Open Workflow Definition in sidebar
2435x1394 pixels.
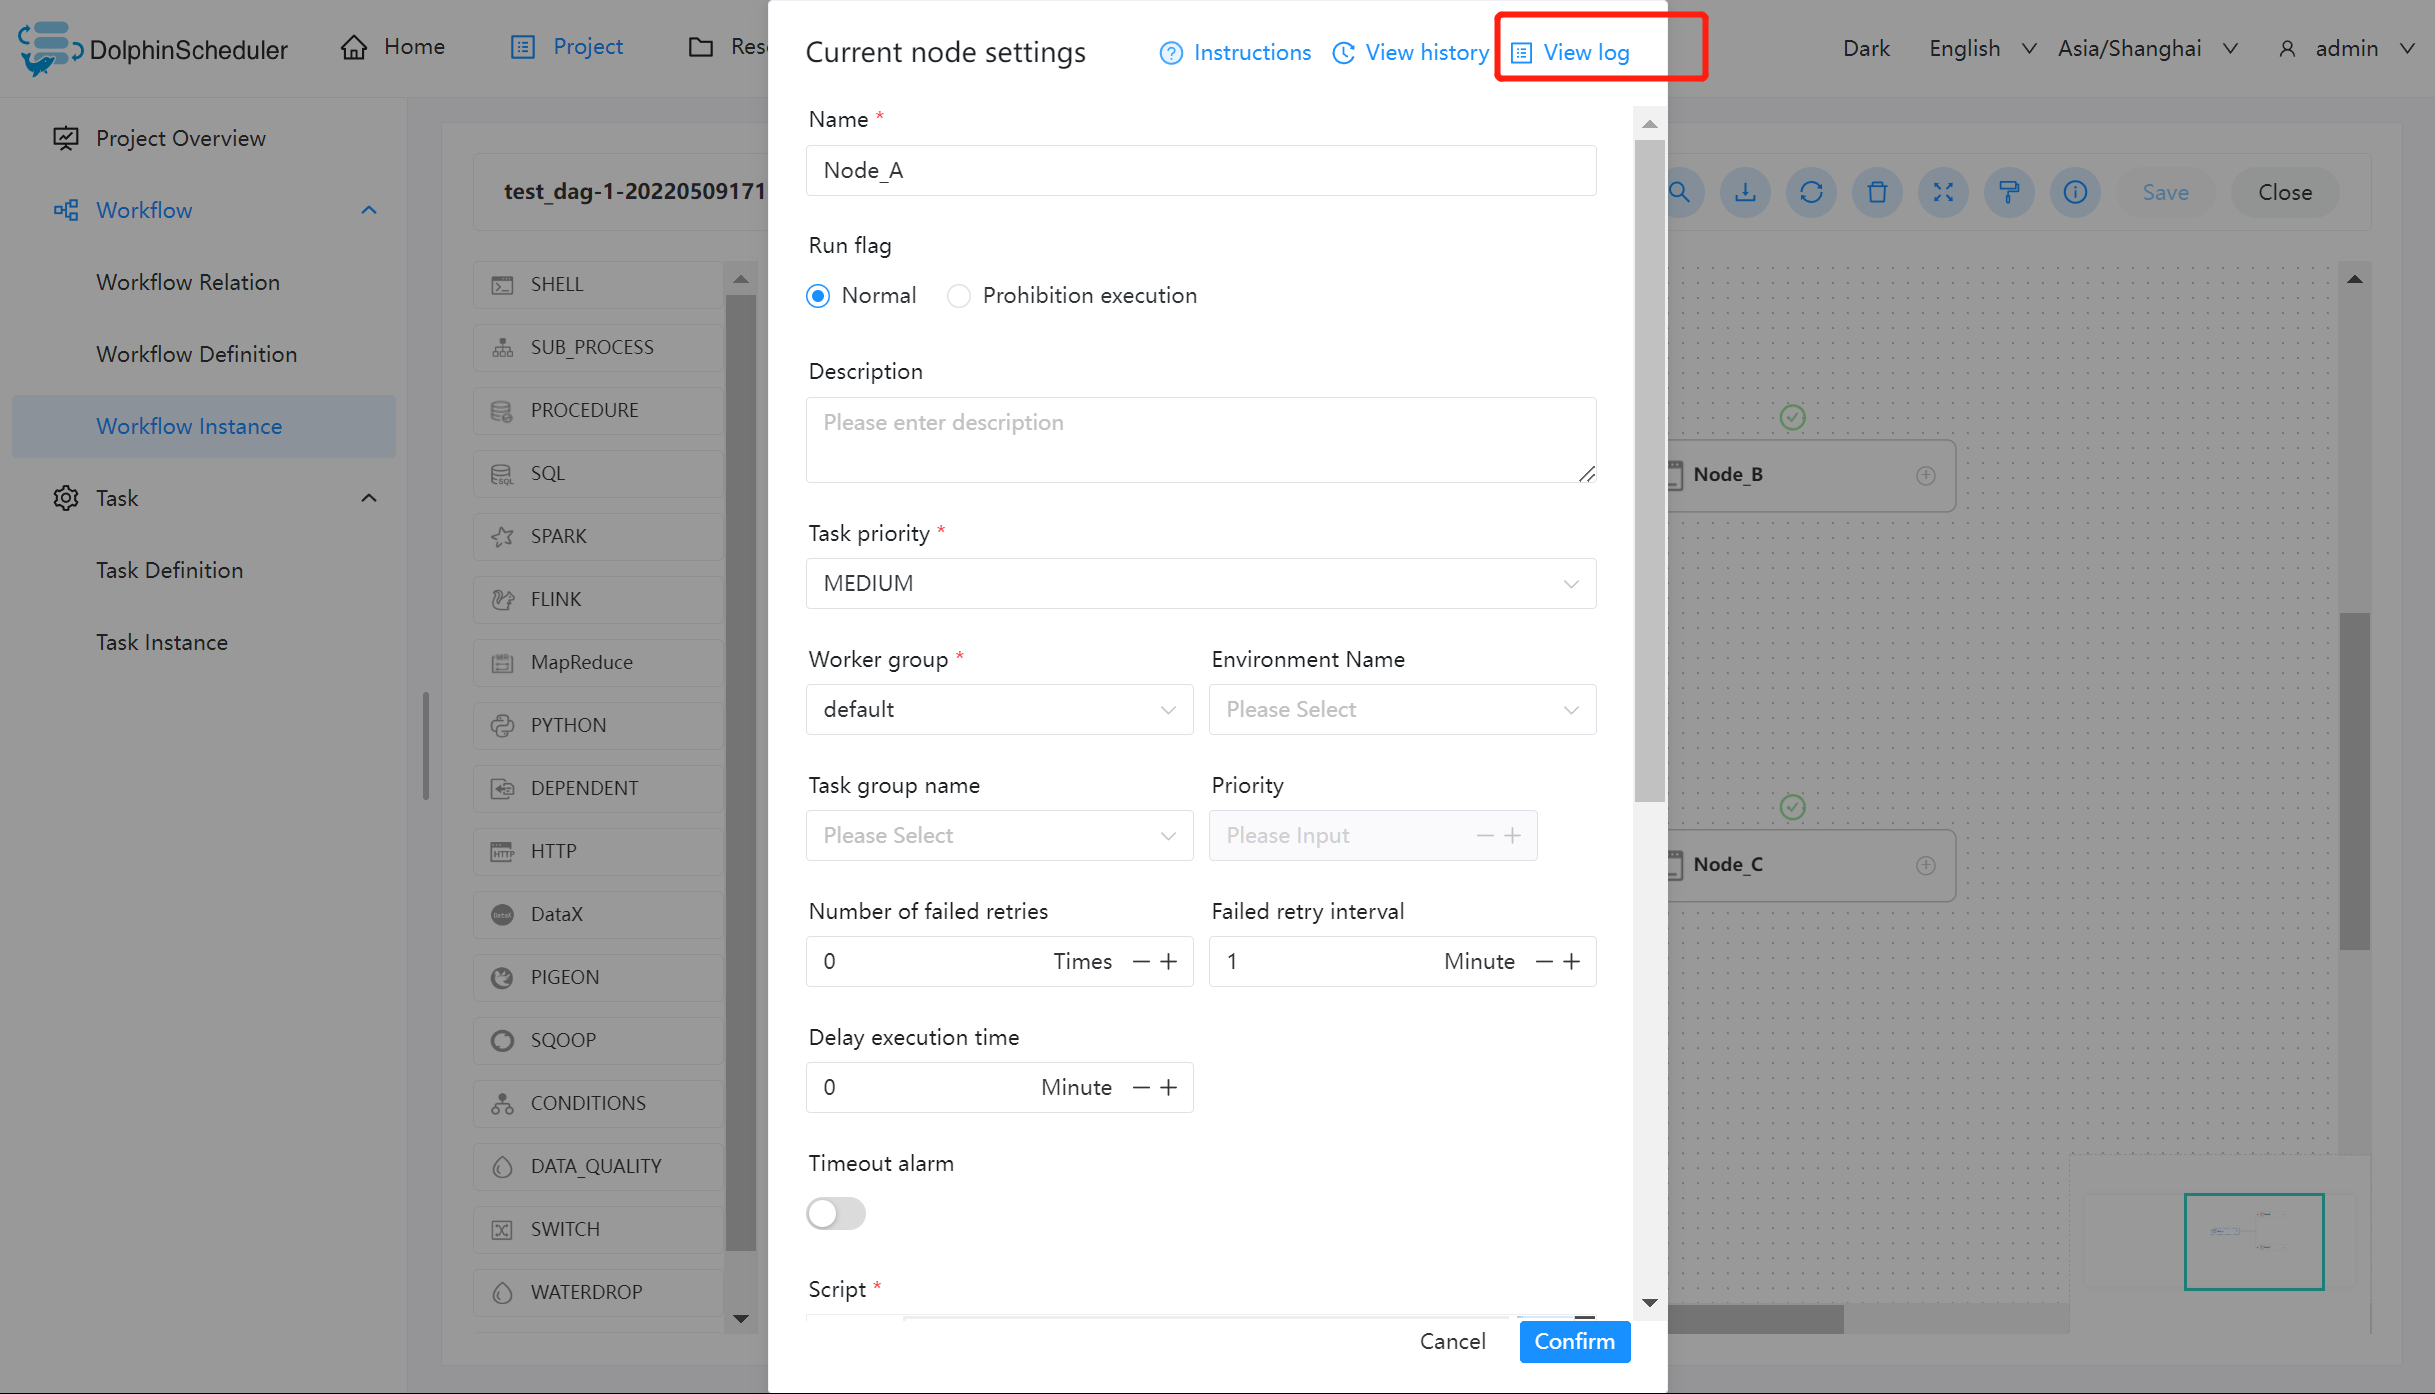click(197, 354)
